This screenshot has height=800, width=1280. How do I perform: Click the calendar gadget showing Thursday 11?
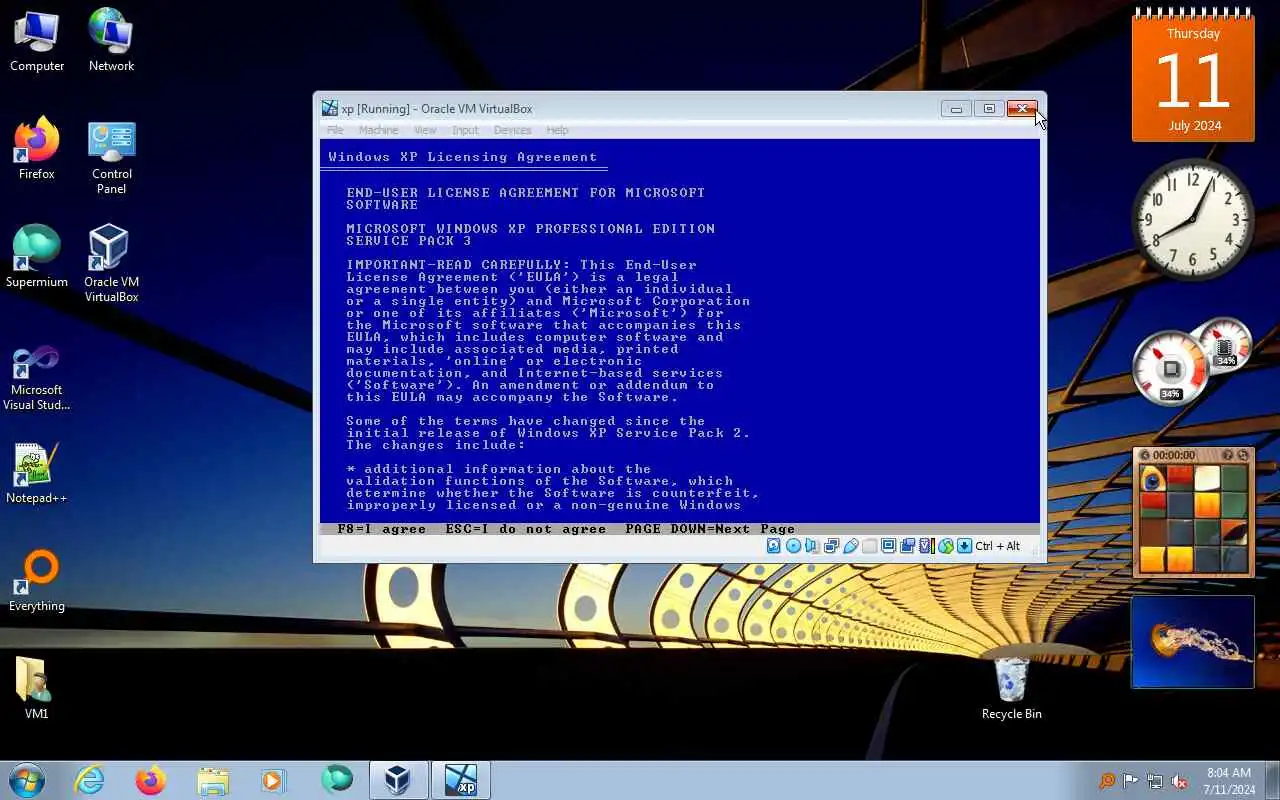(x=1192, y=75)
